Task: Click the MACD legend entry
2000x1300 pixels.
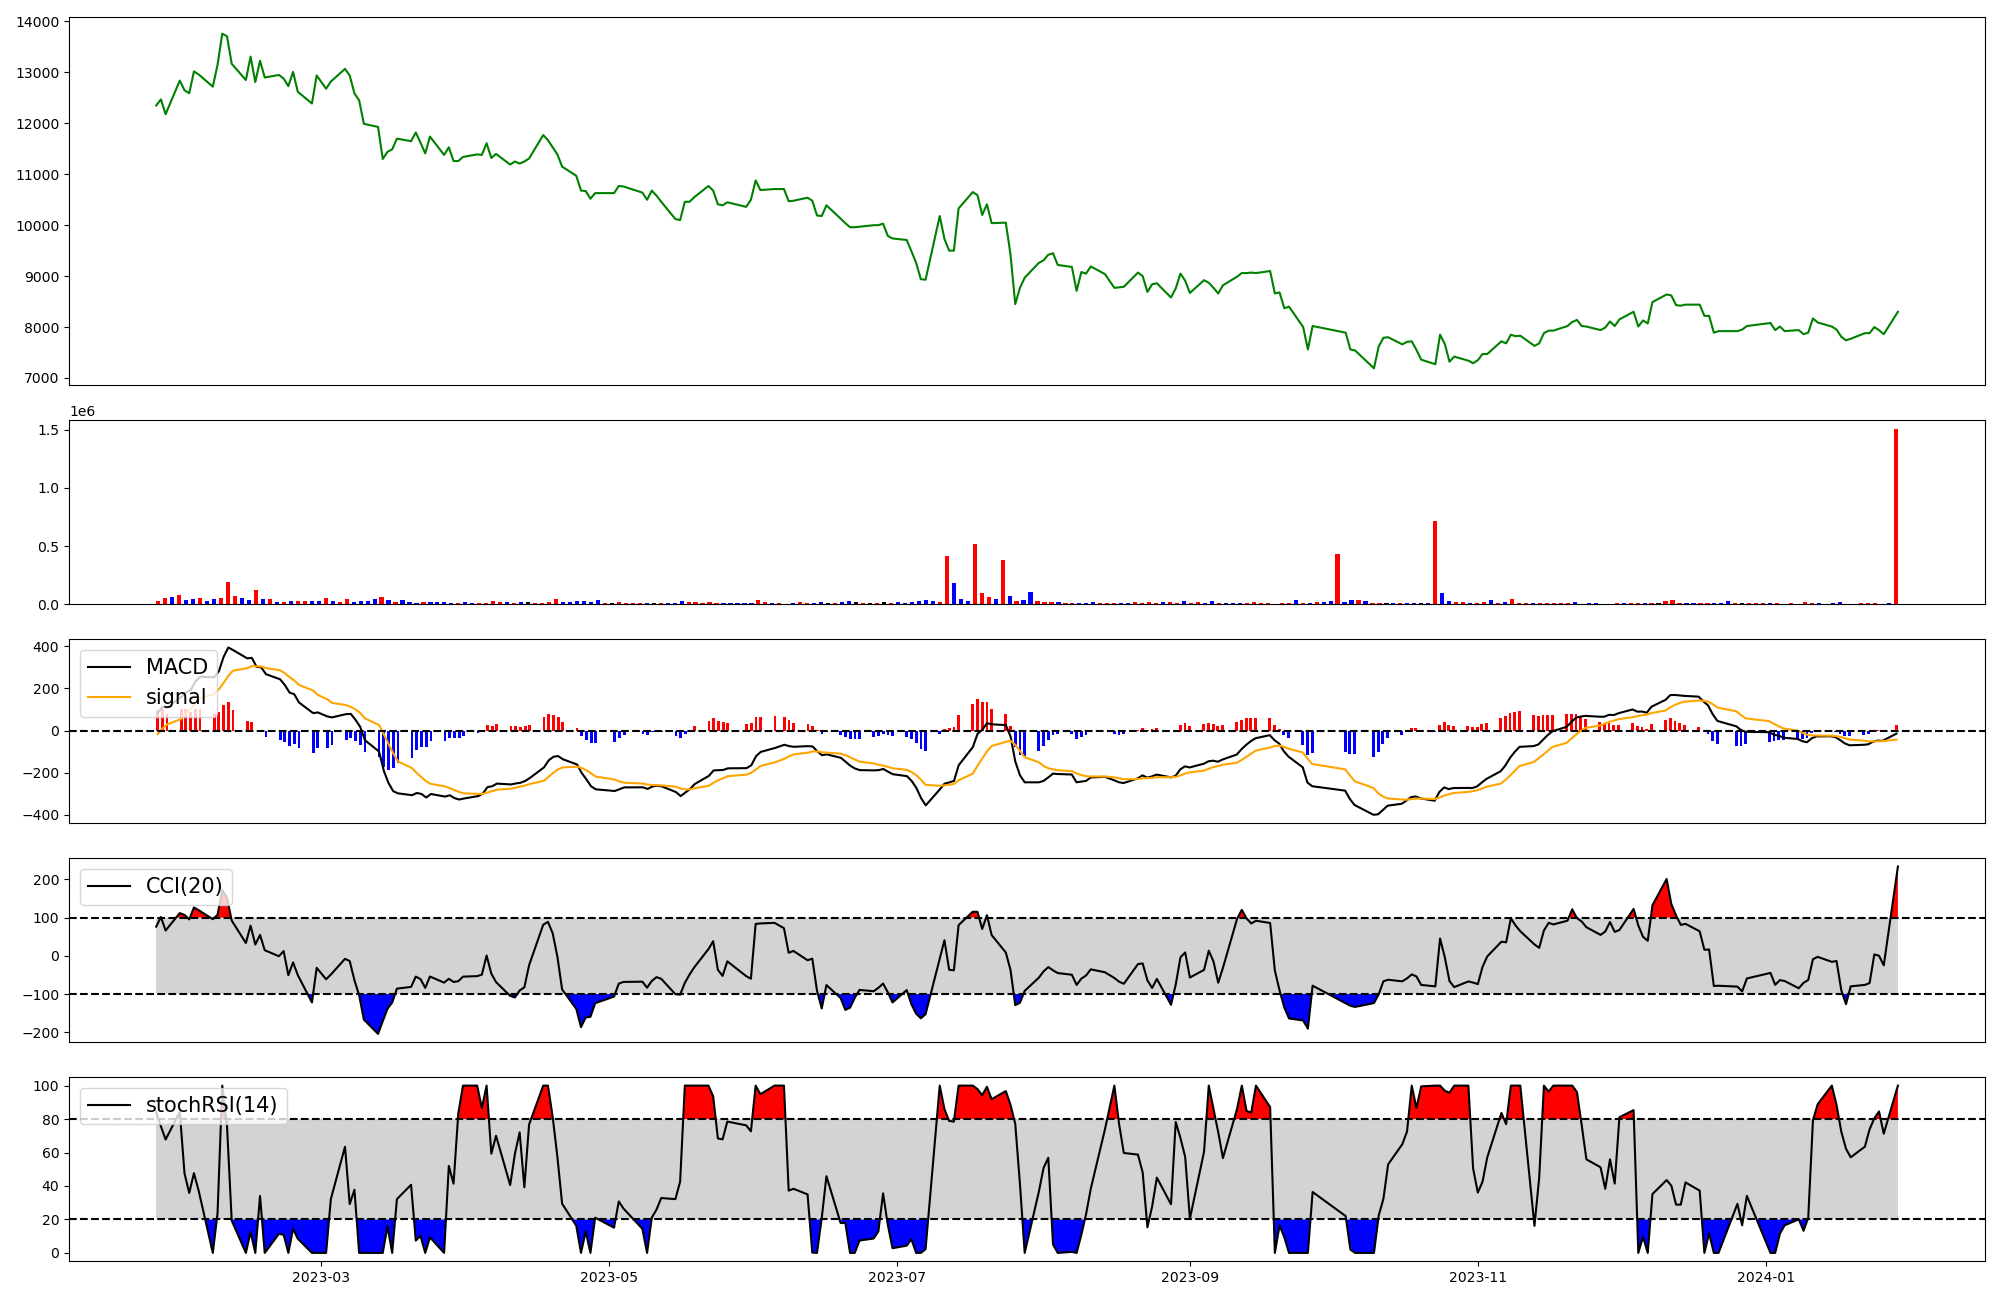Action: (176, 667)
